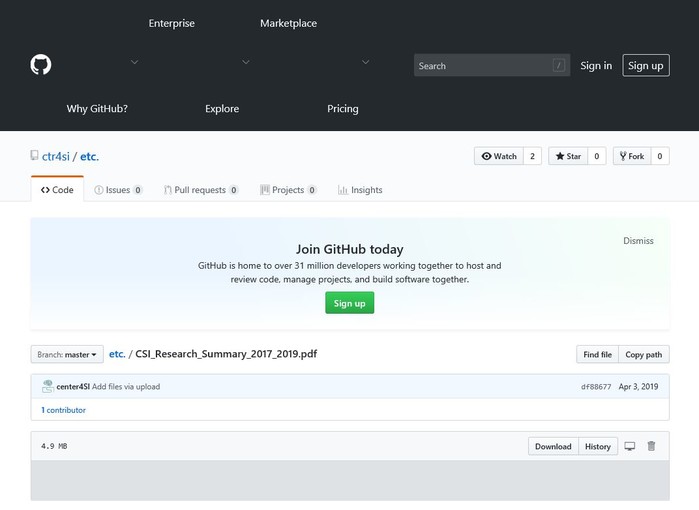The image size is (699, 510).
Task: Click the CSI_Research_Summary_2017_2019.pdf file name
Action: [226, 354]
